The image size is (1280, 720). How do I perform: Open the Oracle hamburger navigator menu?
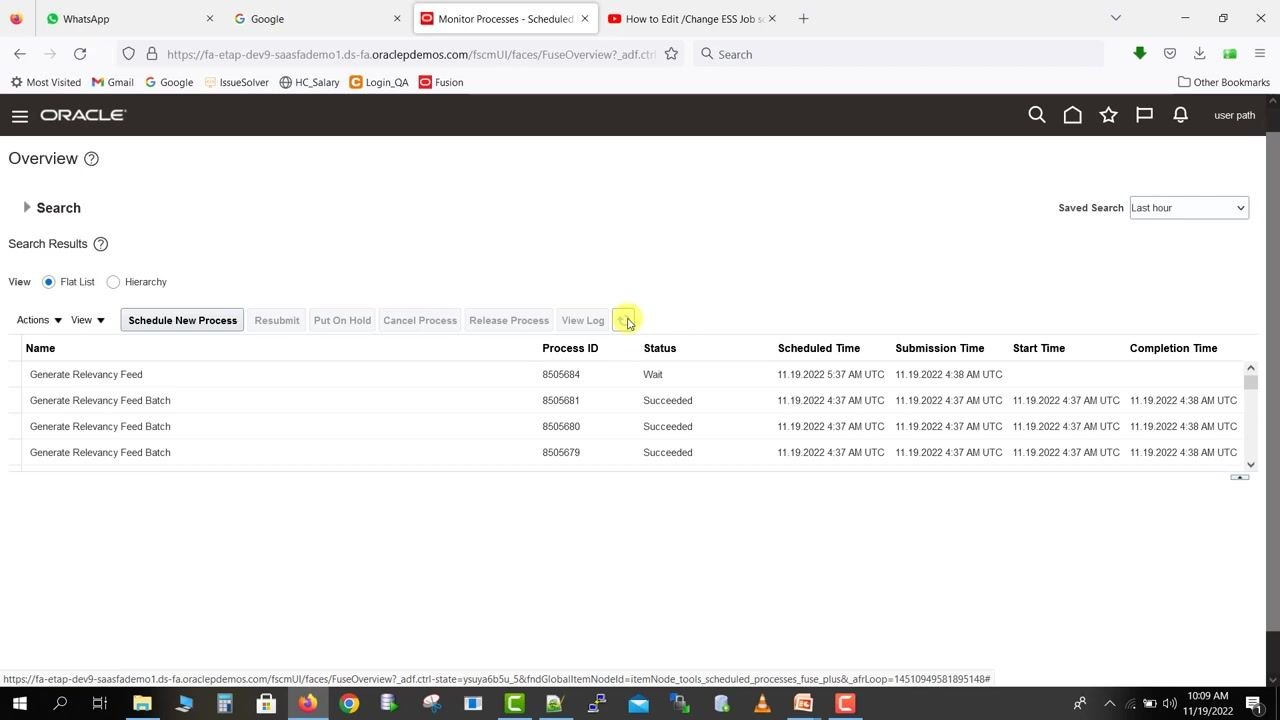pos(19,116)
